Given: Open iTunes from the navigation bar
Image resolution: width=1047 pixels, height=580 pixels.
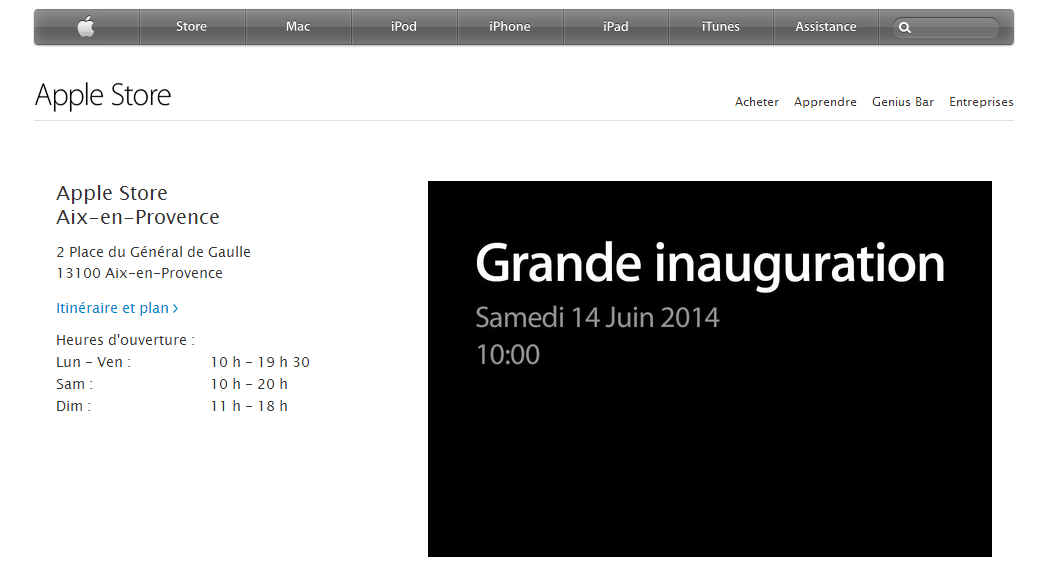Looking at the screenshot, I should coord(721,27).
